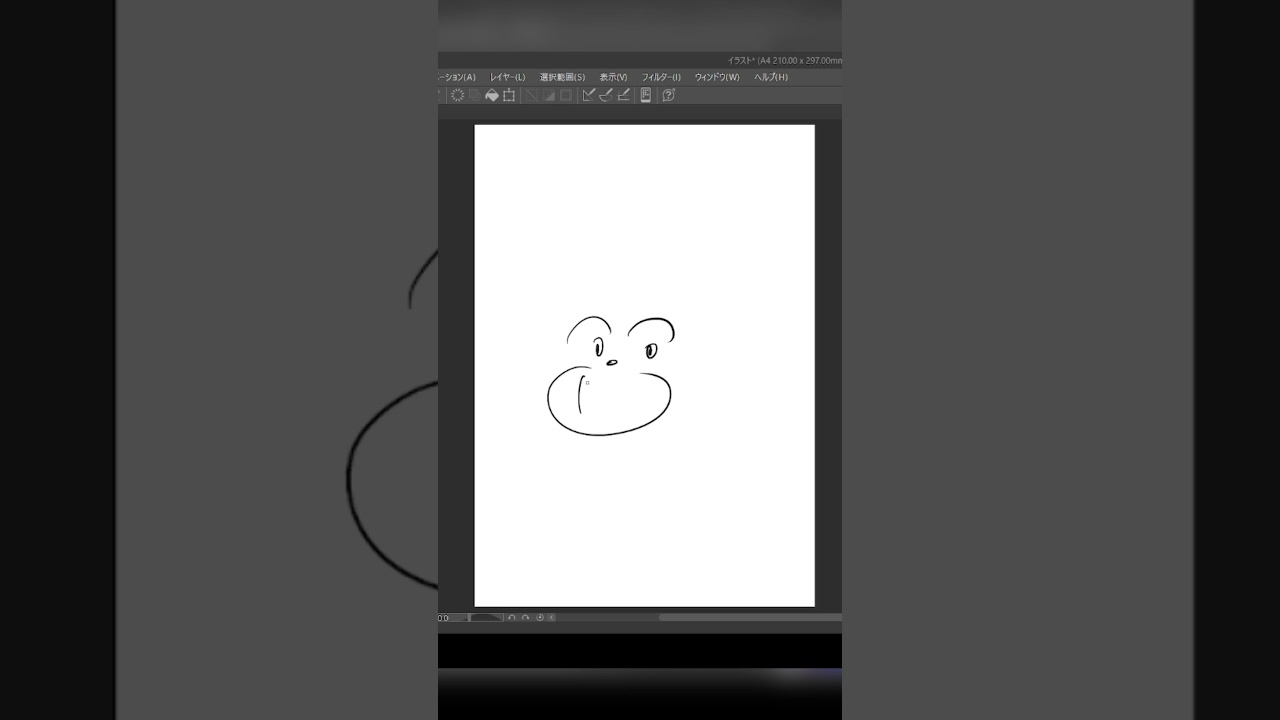Open the ヘルプ(H) menu
Screen dimensions: 1280x720
(771, 77)
